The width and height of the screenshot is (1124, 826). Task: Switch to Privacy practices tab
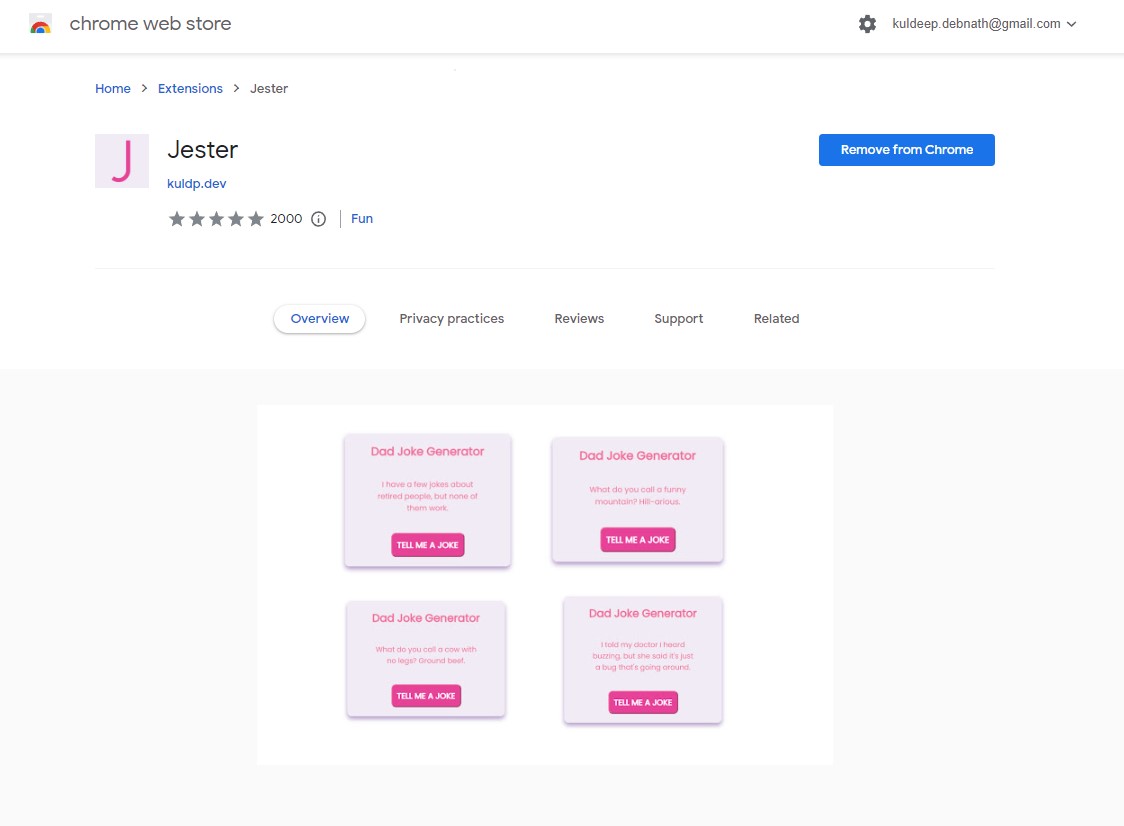pyautogui.click(x=452, y=318)
